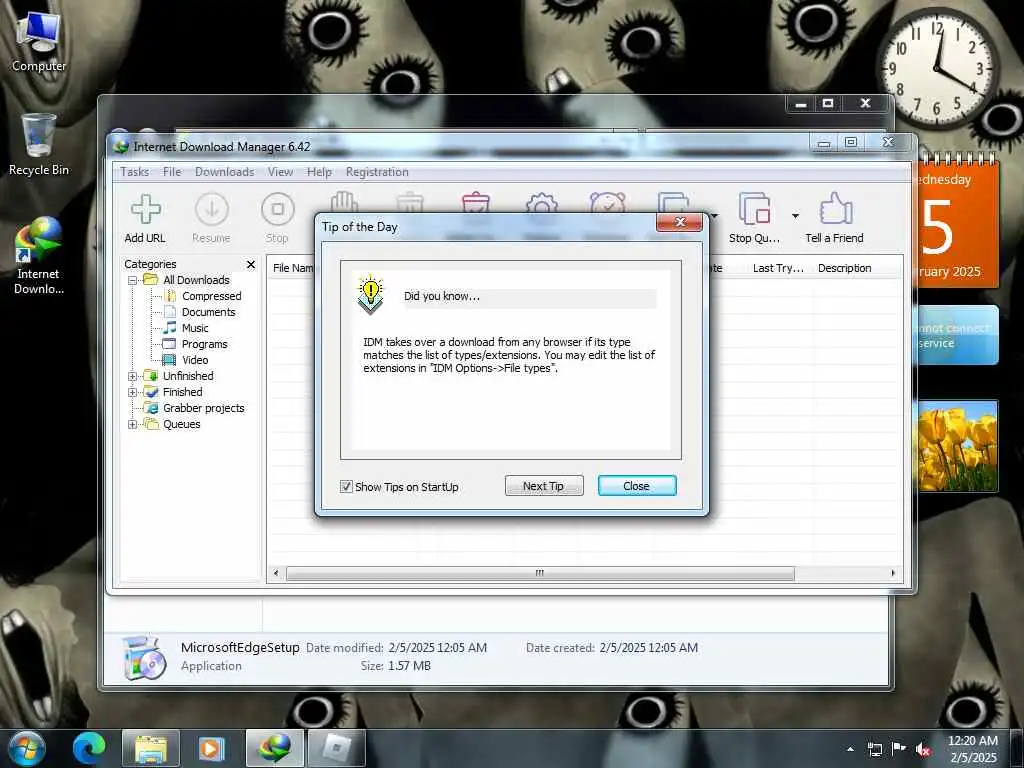Select the Compressed category
The height and width of the screenshot is (768, 1024).
coord(211,296)
